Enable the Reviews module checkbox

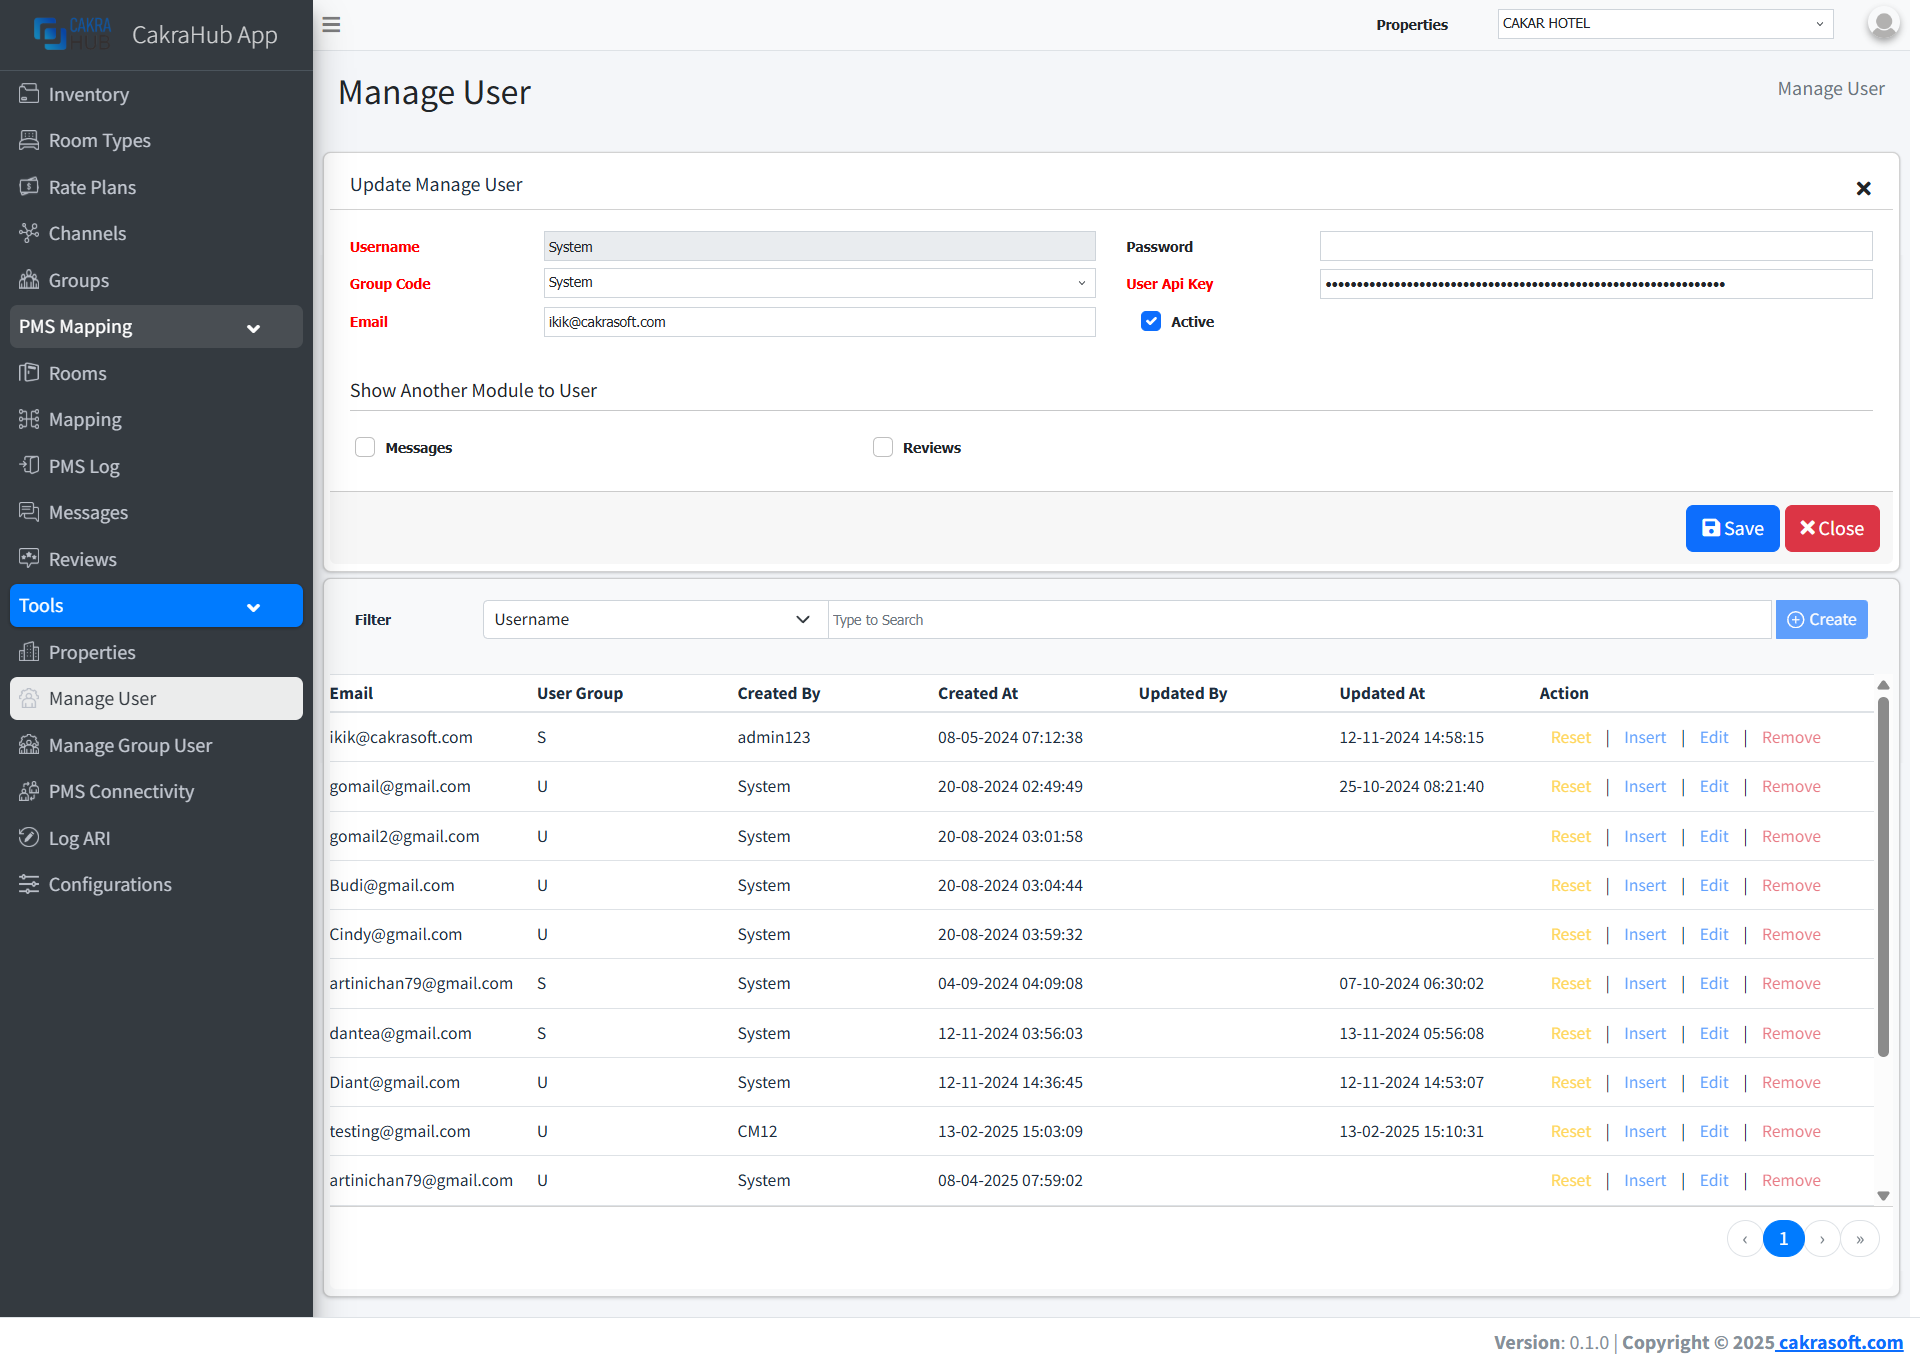tap(882, 447)
